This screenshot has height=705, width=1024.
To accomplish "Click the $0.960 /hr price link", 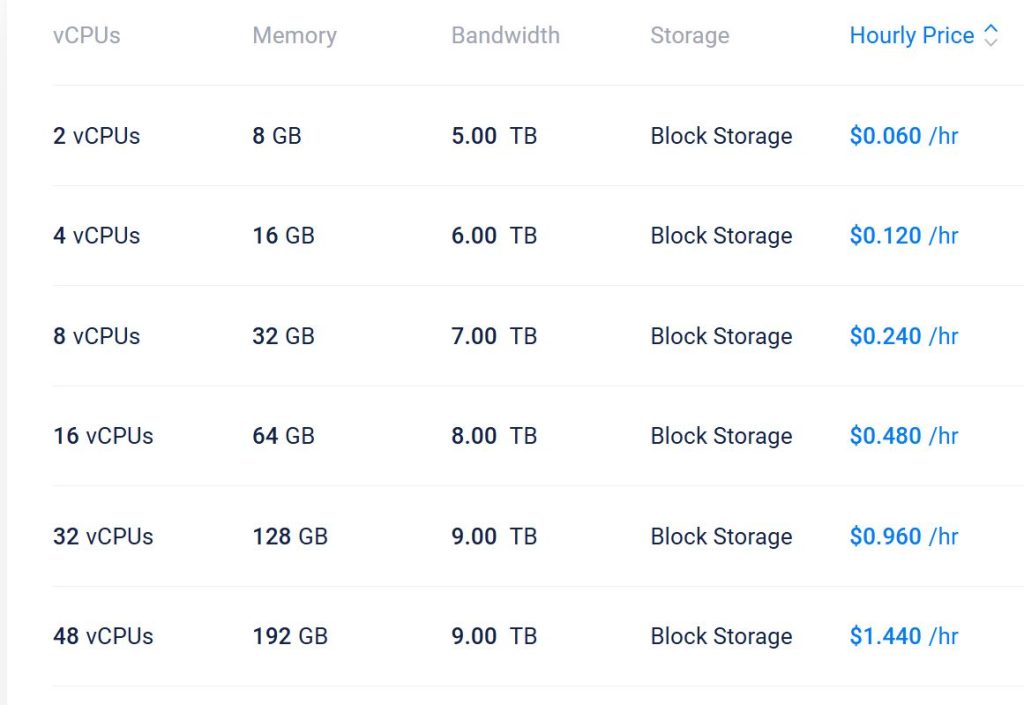I will pos(903,536).
